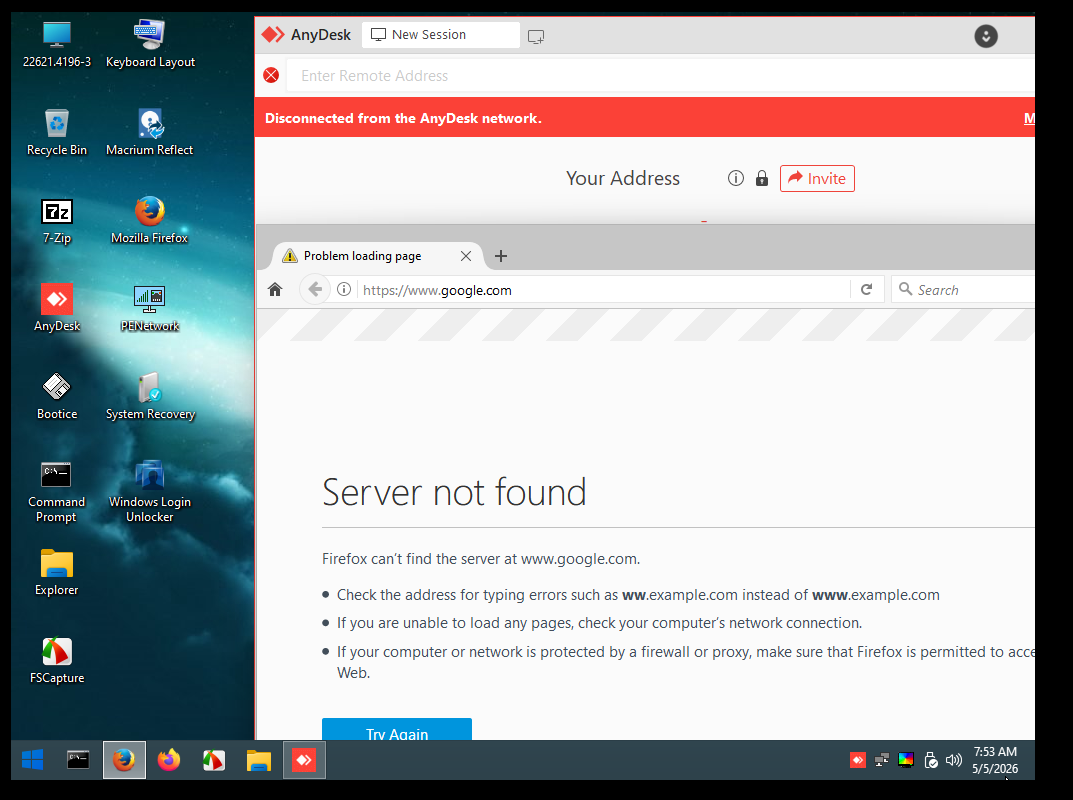Click the red disconnected status icon
Viewport: 1073px width, 800px height.
(271, 75)
